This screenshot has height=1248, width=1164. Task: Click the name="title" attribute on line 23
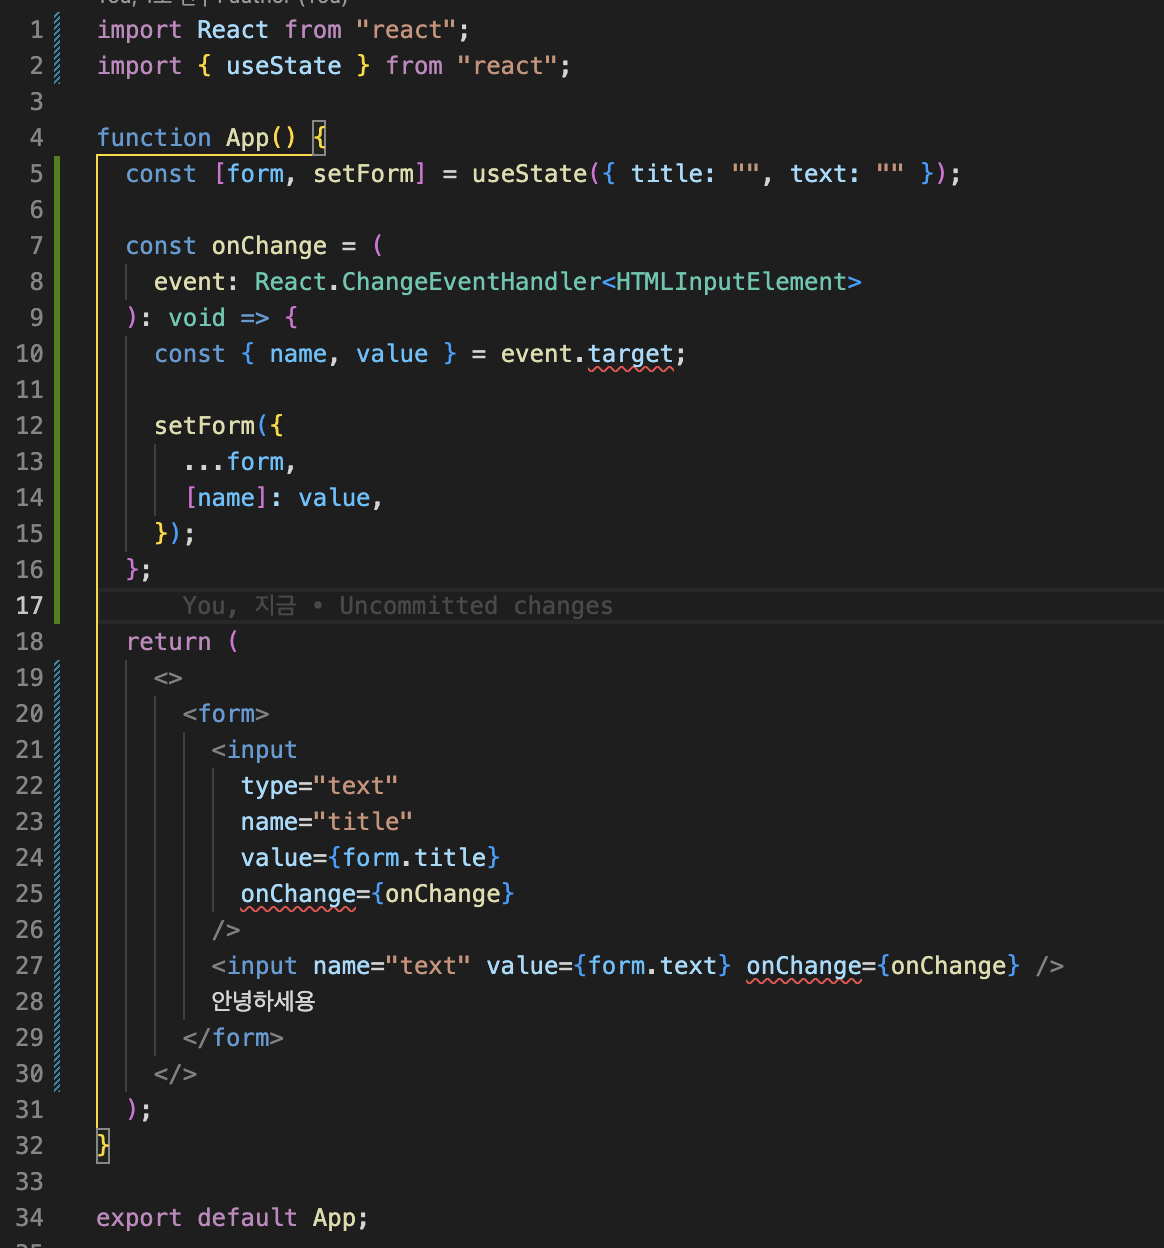[x=326, y=821]
